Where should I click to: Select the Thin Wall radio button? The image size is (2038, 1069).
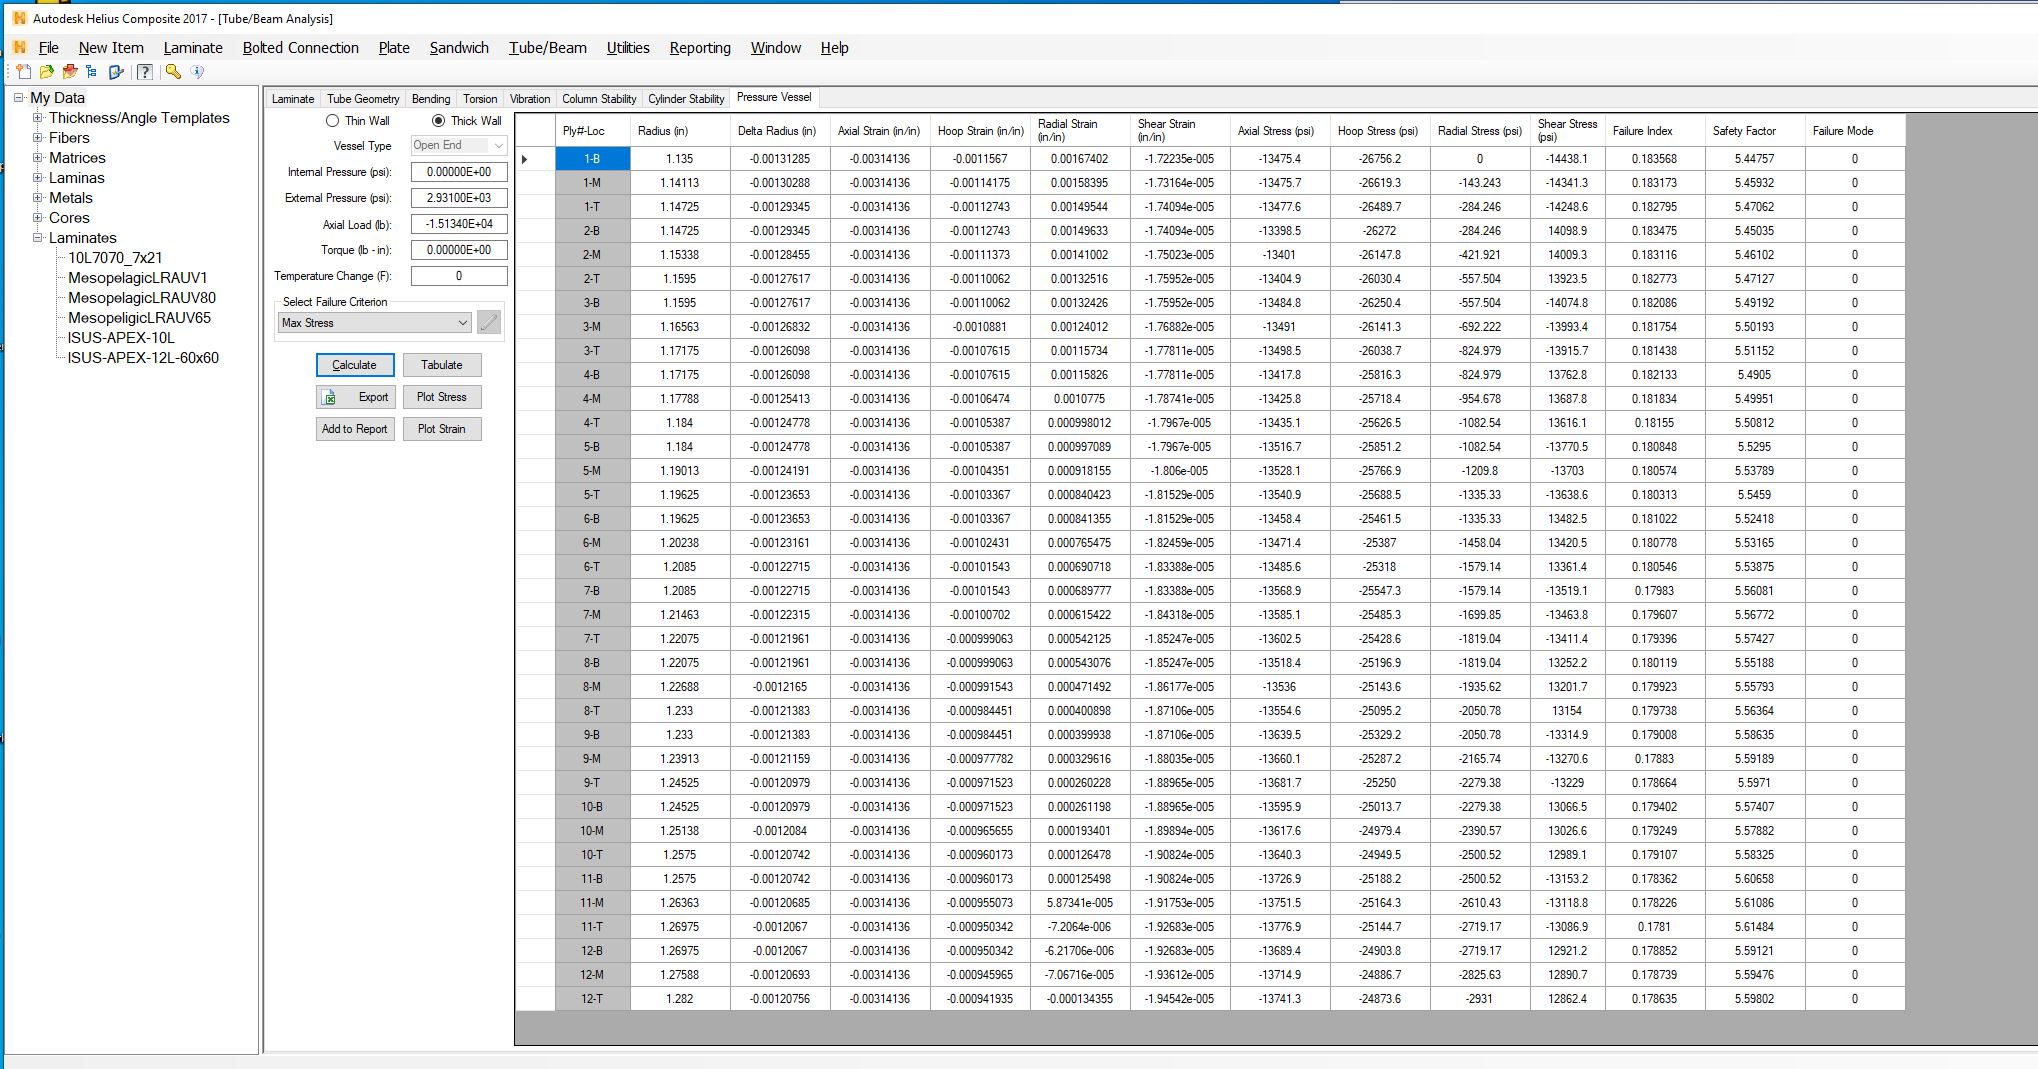pyautogui.click(x=332, y=121)
